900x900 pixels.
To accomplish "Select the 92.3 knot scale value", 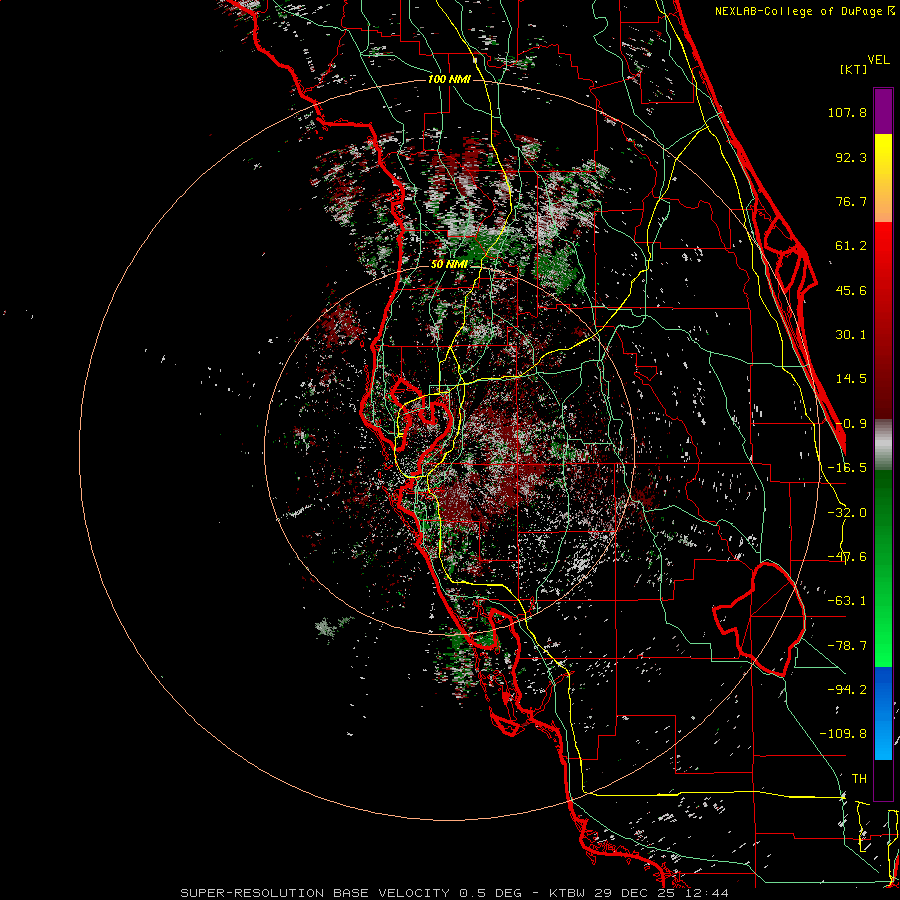I will pos(851,157).
